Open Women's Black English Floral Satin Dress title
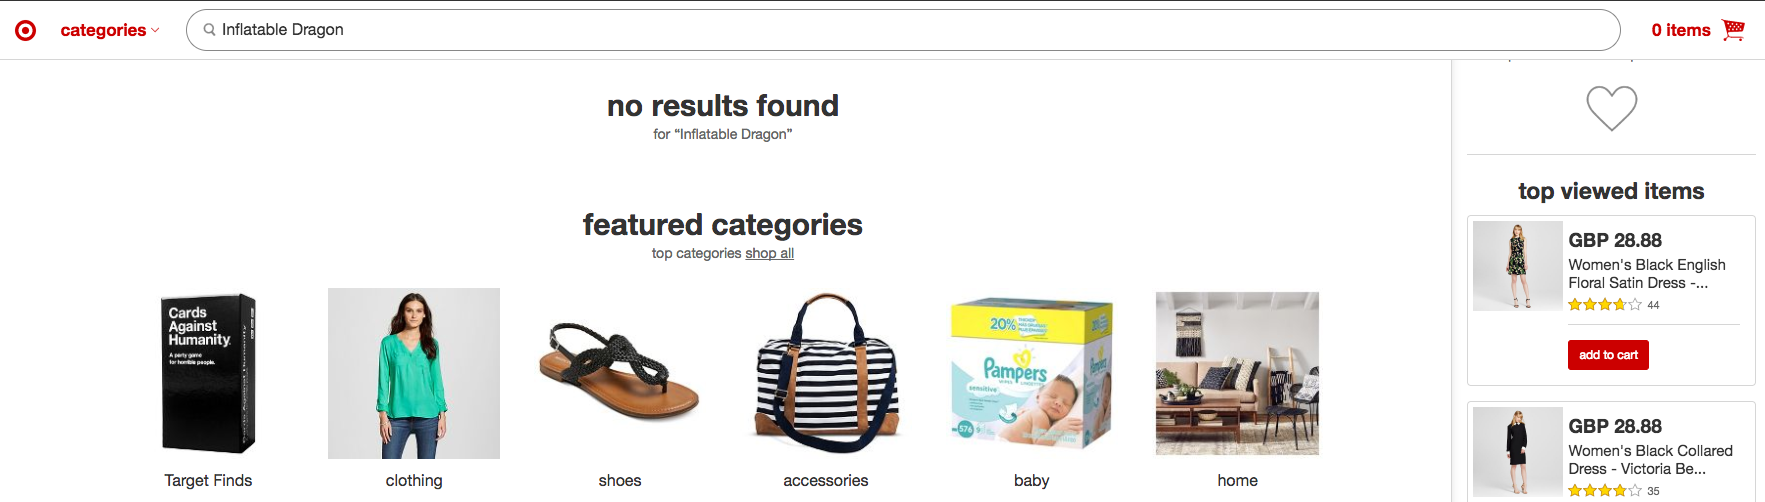The height and width of the screenshot is (502, 1765). [1646, 274]
